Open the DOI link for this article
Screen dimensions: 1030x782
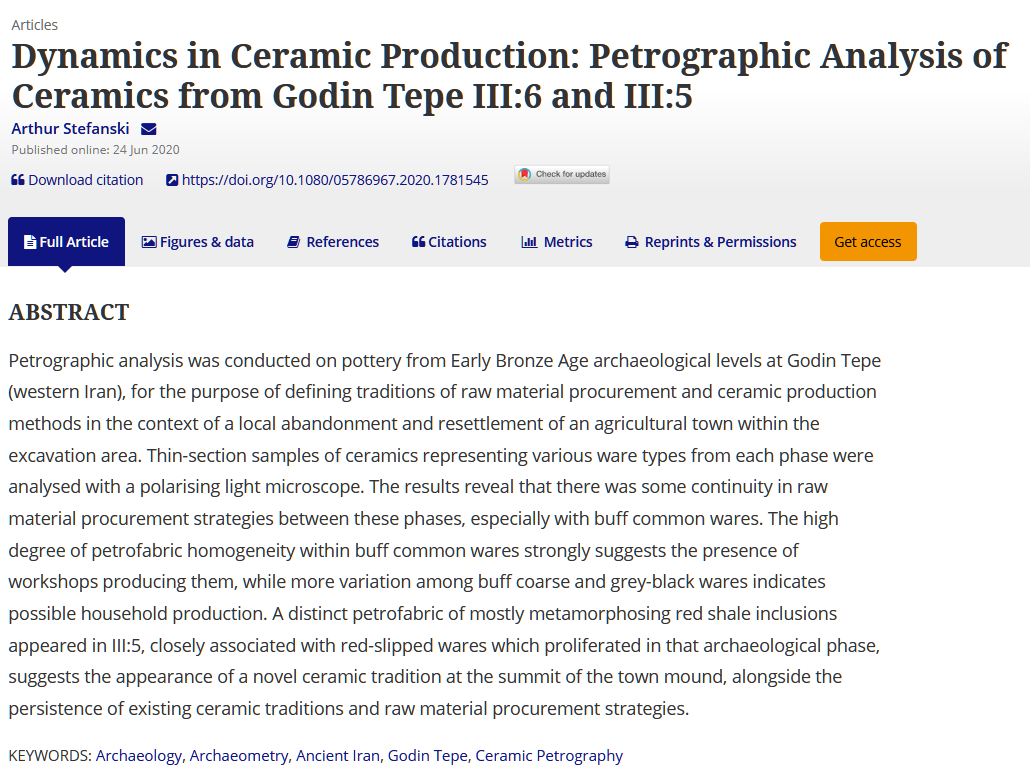click(335, 181)
